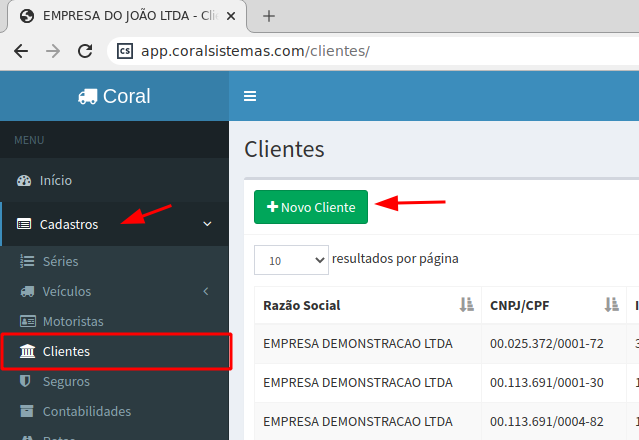
Task: Collapse the Cadastros menu section
Action: click(207, 224)
